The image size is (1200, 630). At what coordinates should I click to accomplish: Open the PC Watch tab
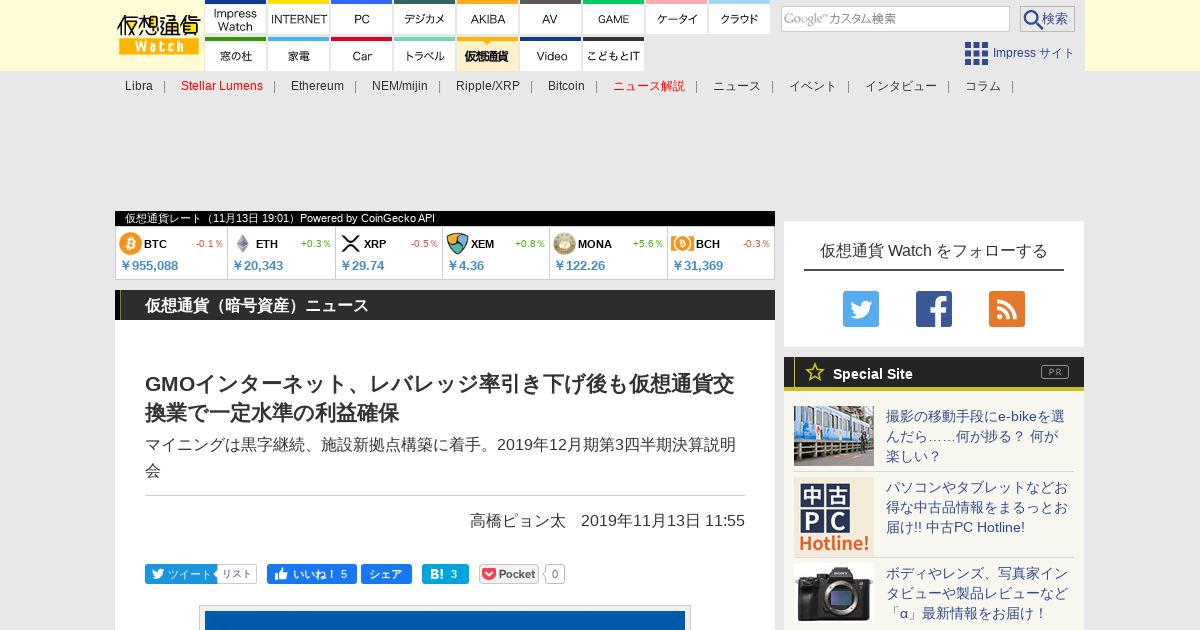[362, 18]
